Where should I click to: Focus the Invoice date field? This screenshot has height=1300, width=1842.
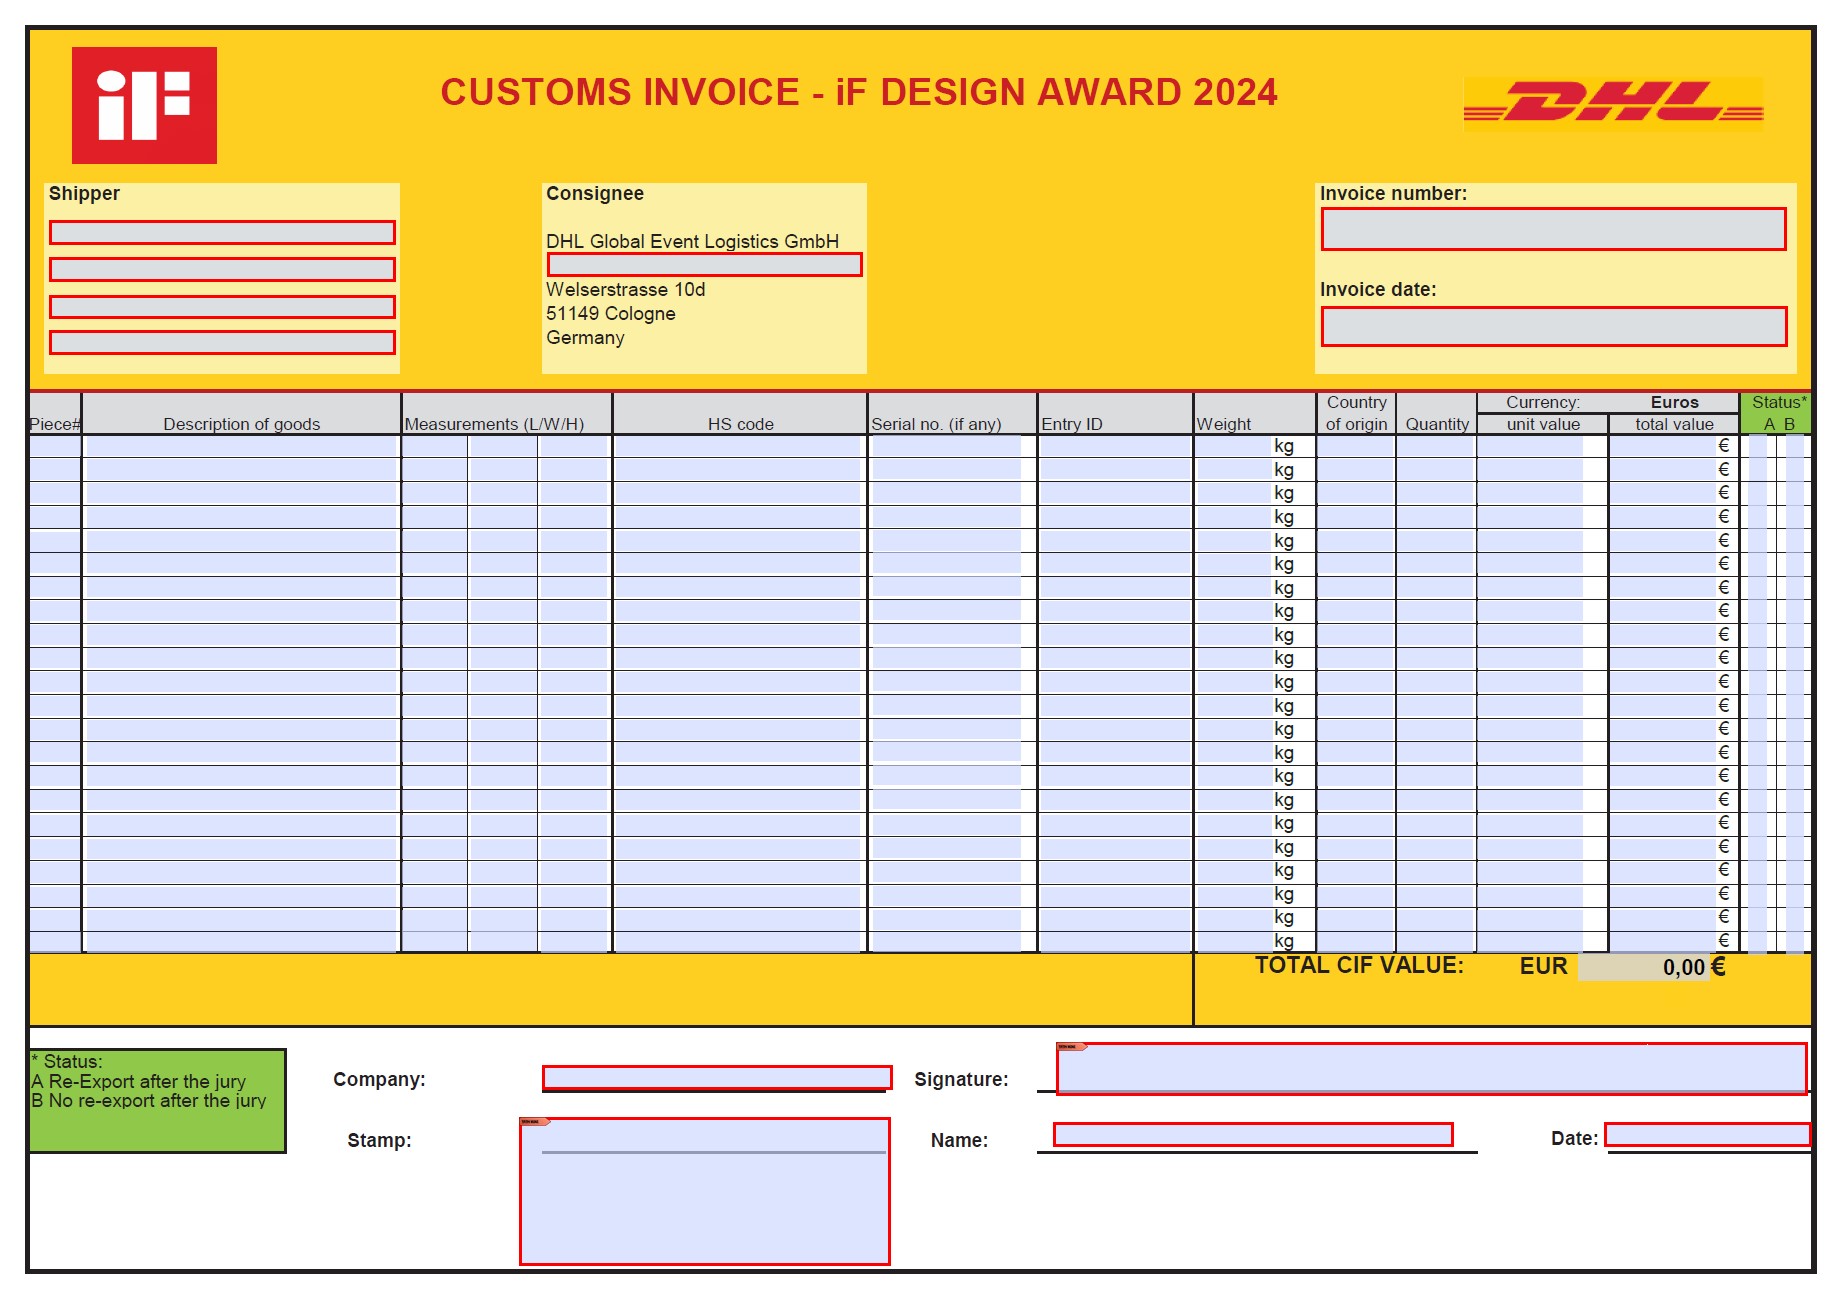1553,326
